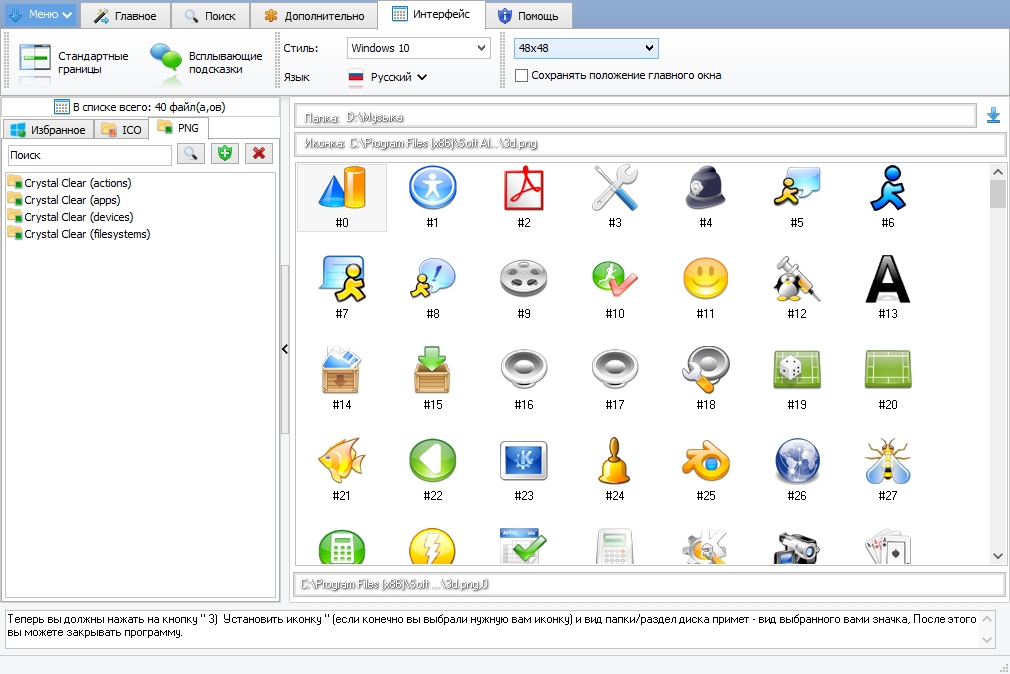Pick the green checkmark runner icon #10
This screenshot has height=674, width=1010.
click(x=615, y=279)
